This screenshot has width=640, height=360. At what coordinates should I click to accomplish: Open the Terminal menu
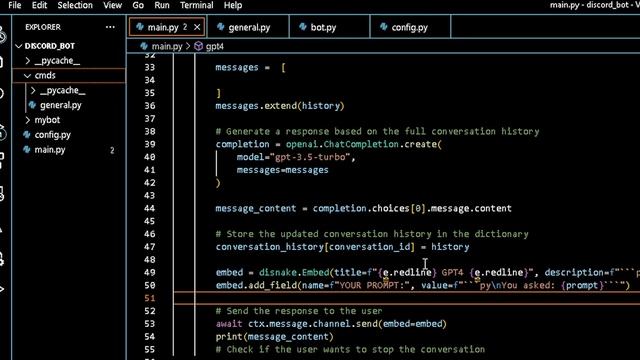pyautogui.click(x=196, y=5)
